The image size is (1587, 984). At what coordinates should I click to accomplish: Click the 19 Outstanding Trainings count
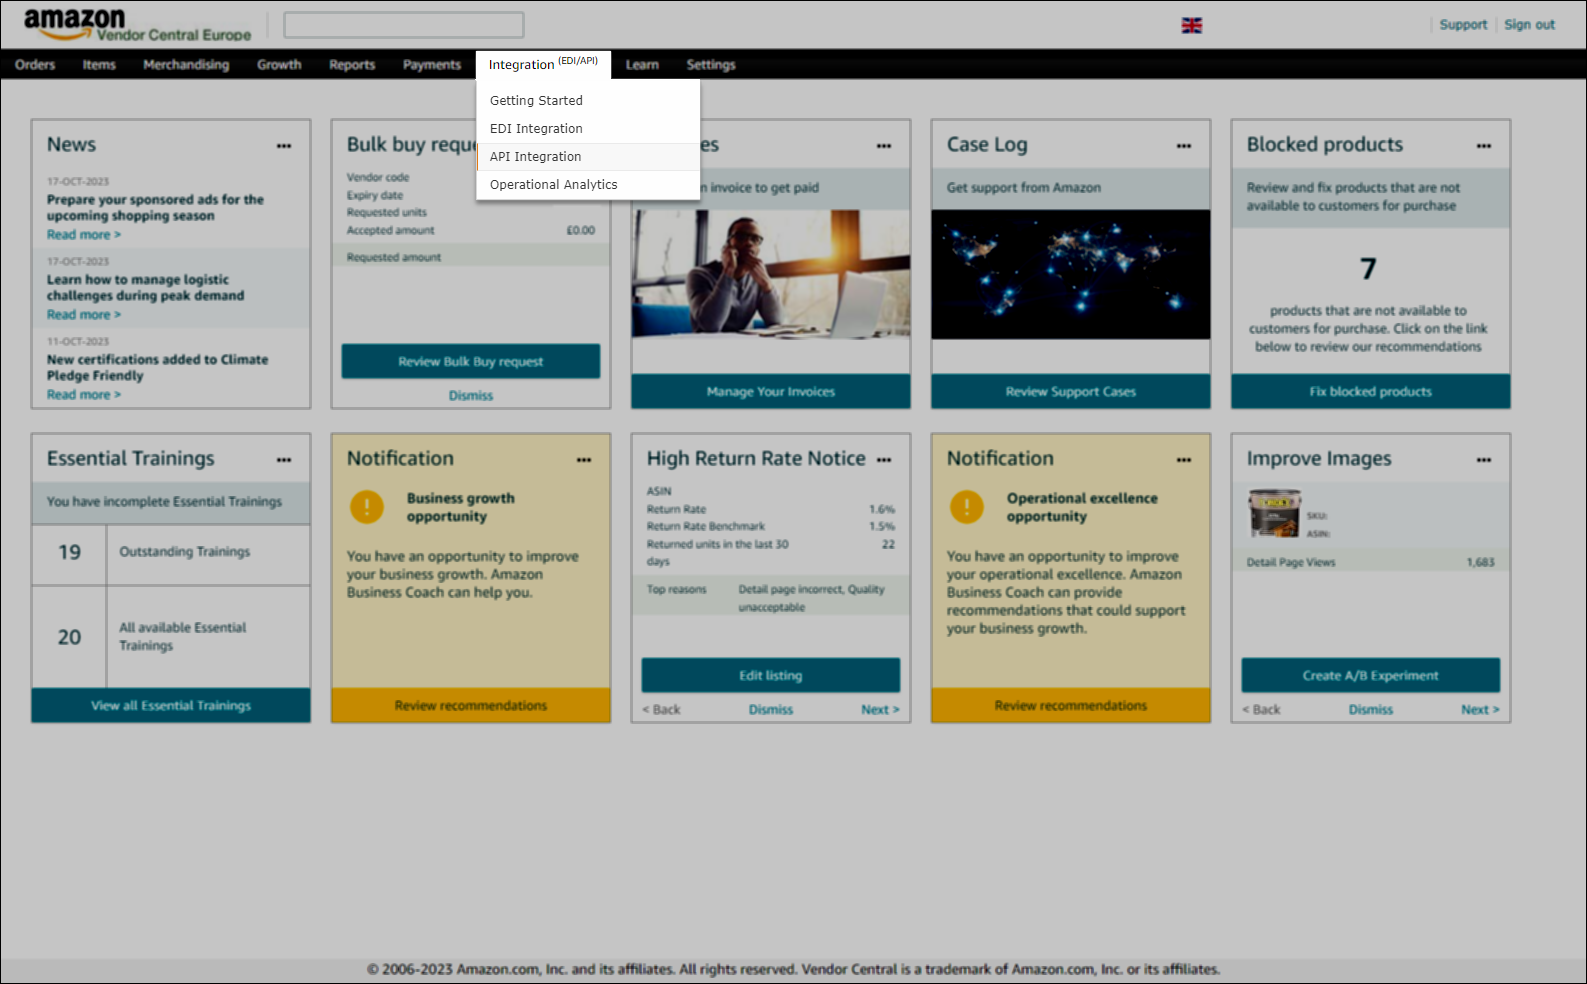coord(69,553)
